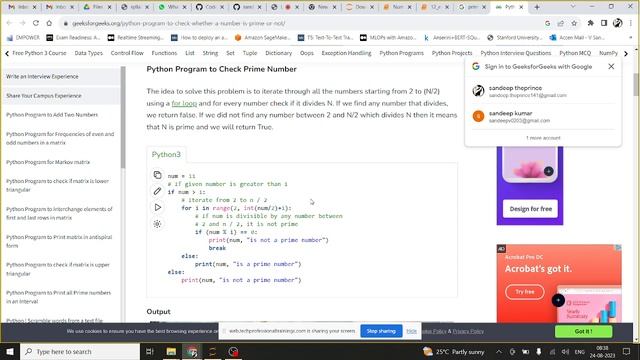Screen dimensions: 640x360
Task: Open the Dictionary menu item
Action: coord(278,53)
